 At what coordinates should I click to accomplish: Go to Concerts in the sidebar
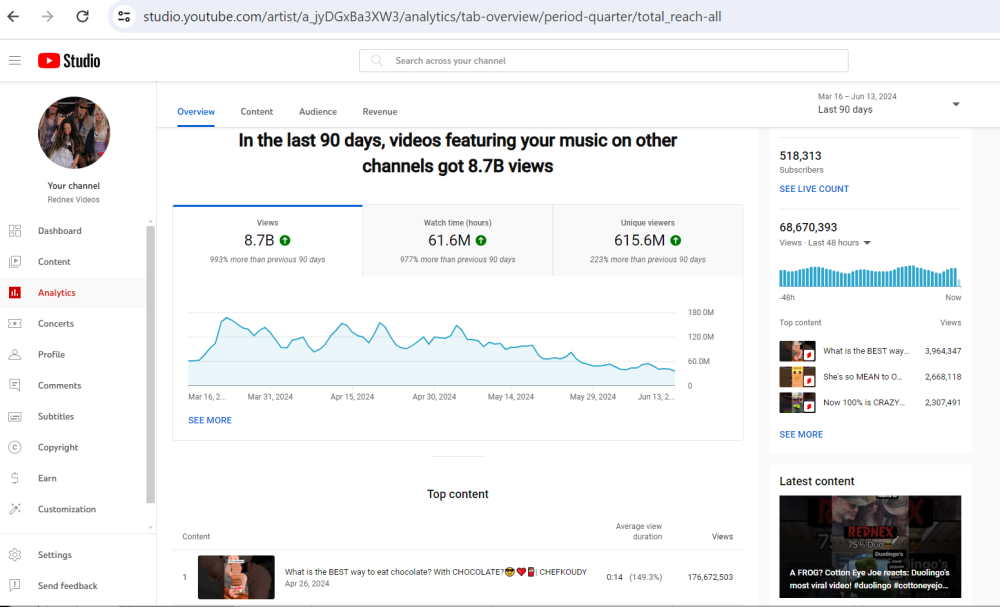coord(73,323)
